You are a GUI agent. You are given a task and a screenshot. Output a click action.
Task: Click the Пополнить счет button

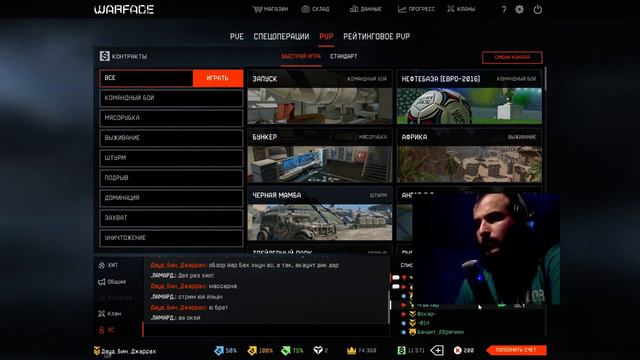(x=516, y=350)
